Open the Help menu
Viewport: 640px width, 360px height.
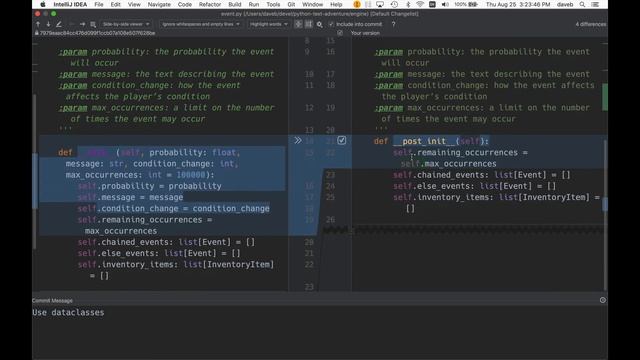(x=336, y=4)
